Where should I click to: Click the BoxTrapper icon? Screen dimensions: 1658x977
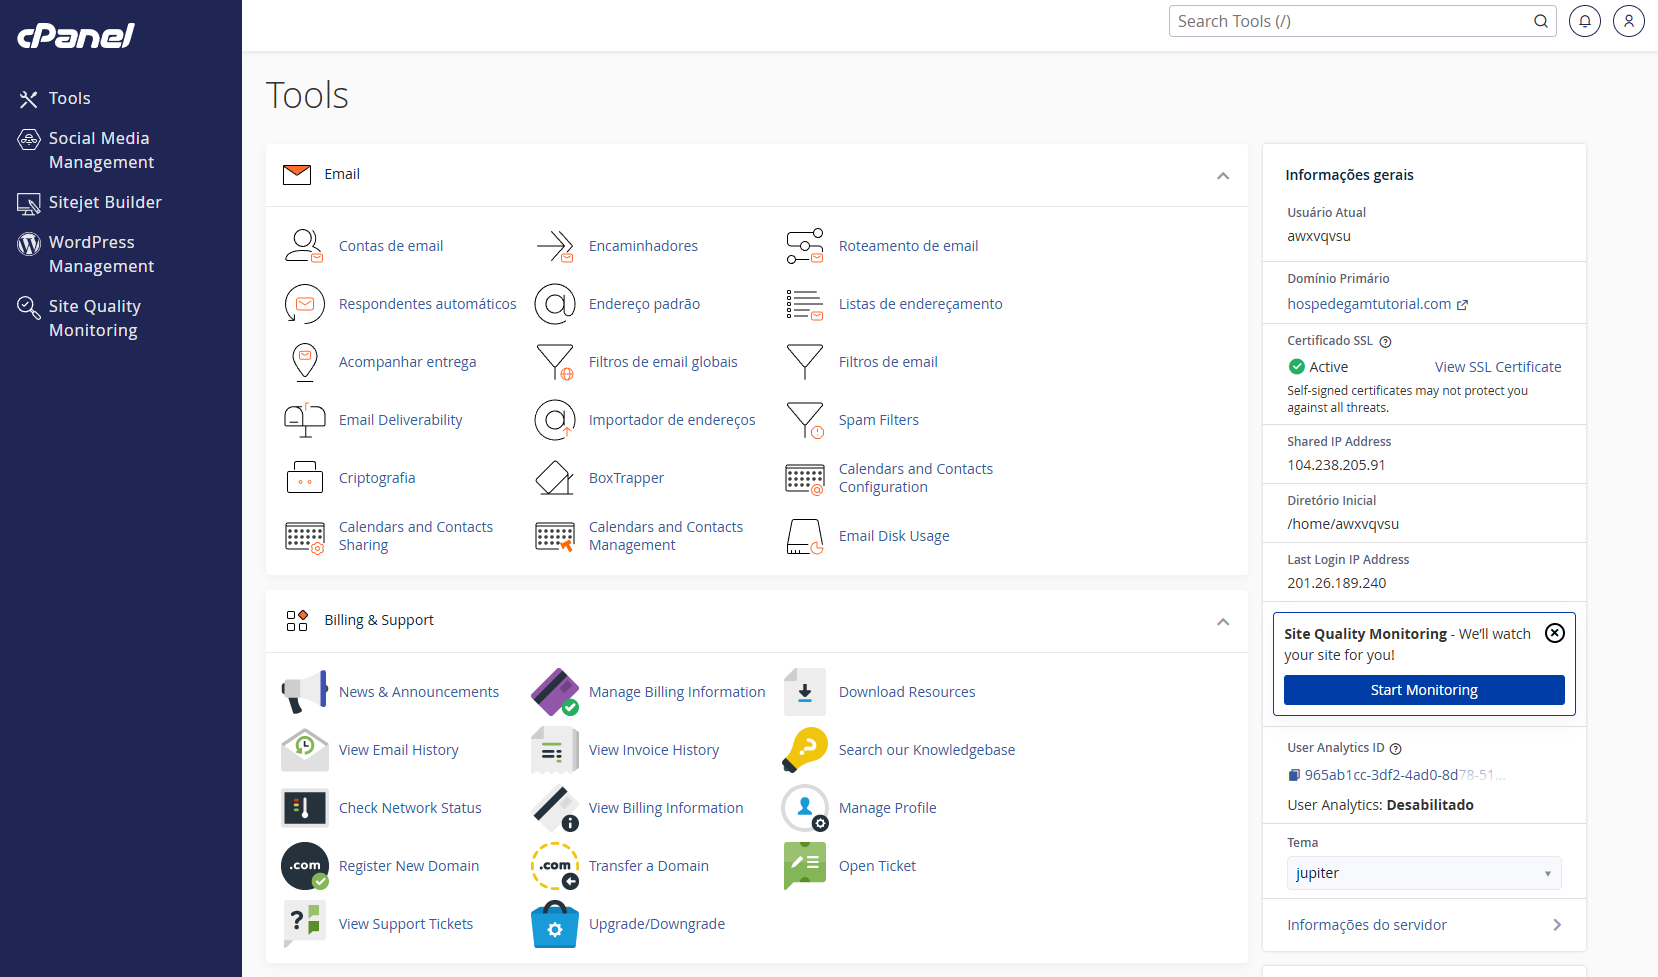coord(554,478)
